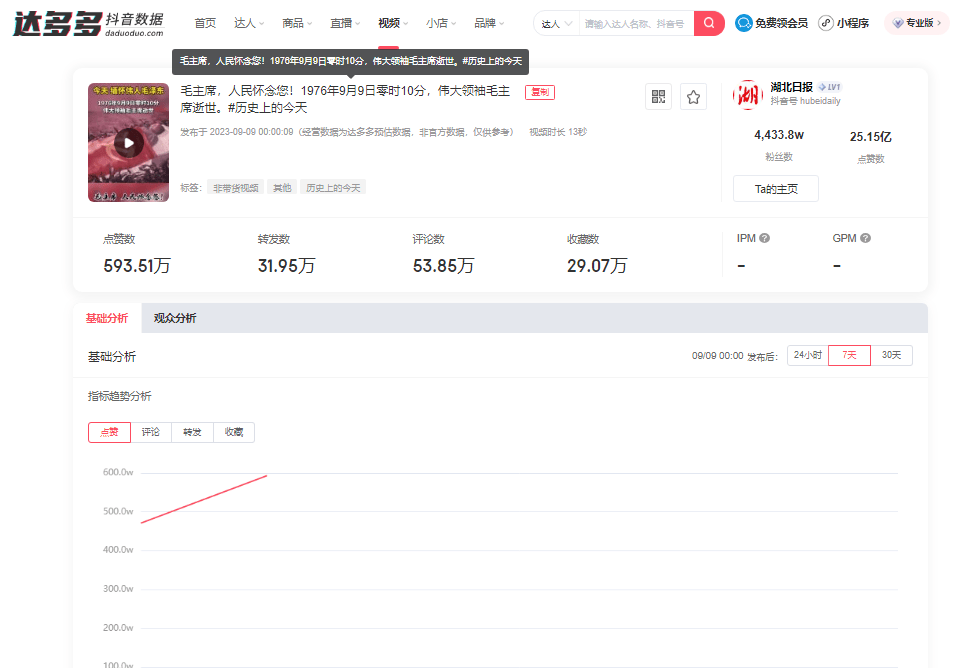Click the IPM question mark help icon

pos(764,238)
